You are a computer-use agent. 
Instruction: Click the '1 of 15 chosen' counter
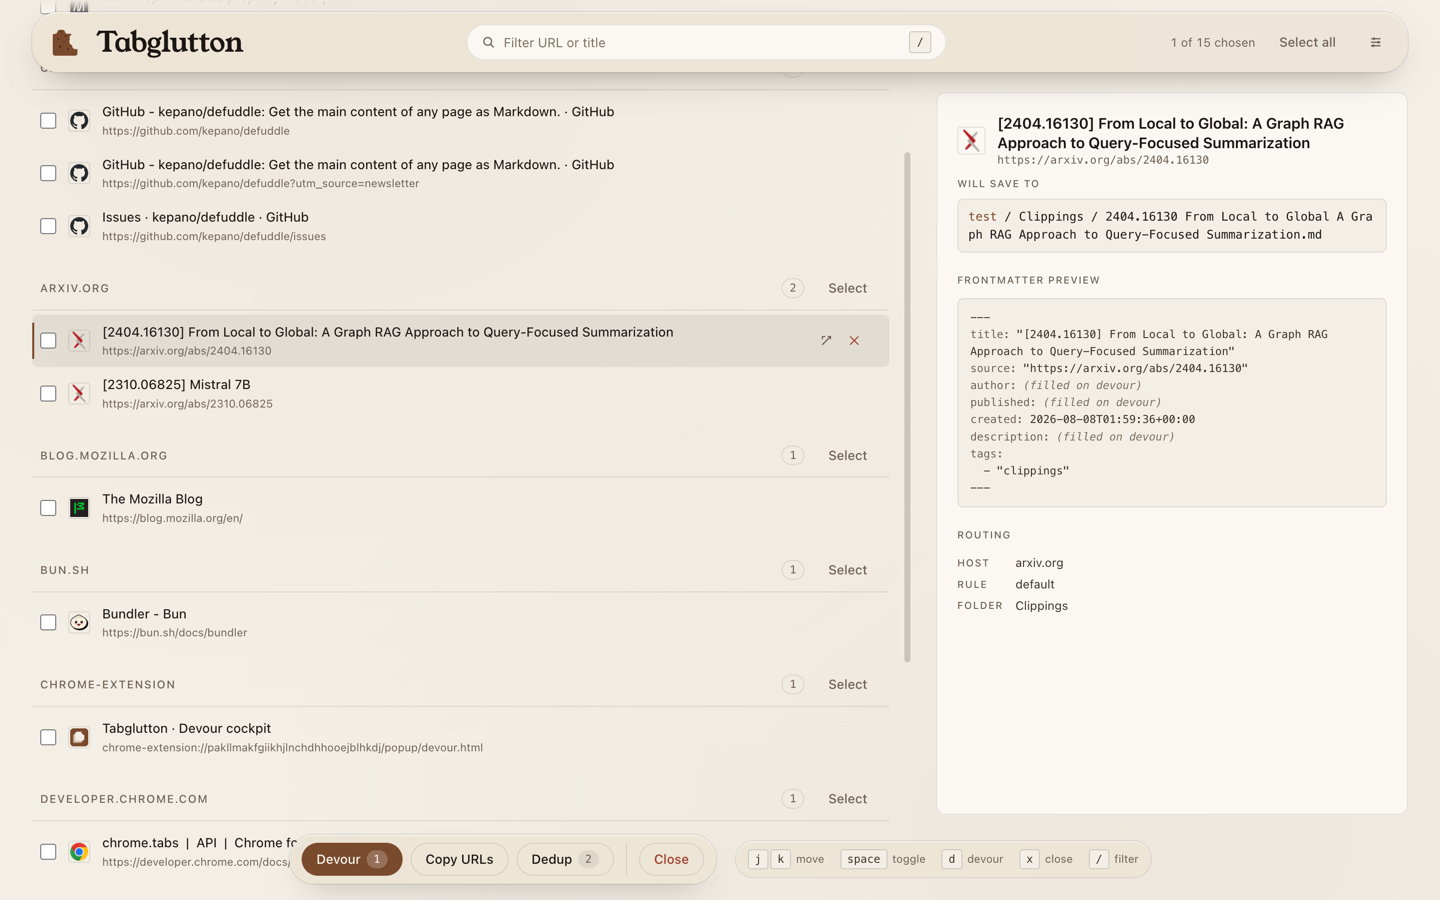(x=1212, y=43)
